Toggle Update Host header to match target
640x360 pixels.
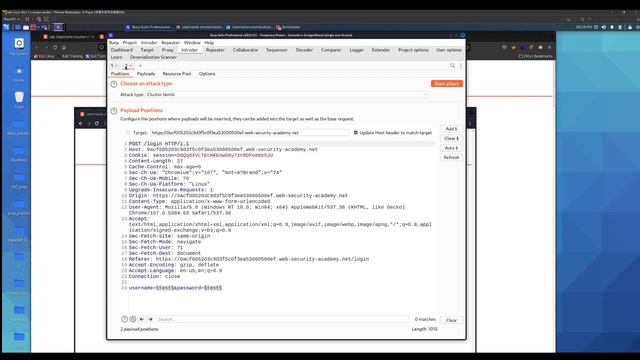pos(356,133)
